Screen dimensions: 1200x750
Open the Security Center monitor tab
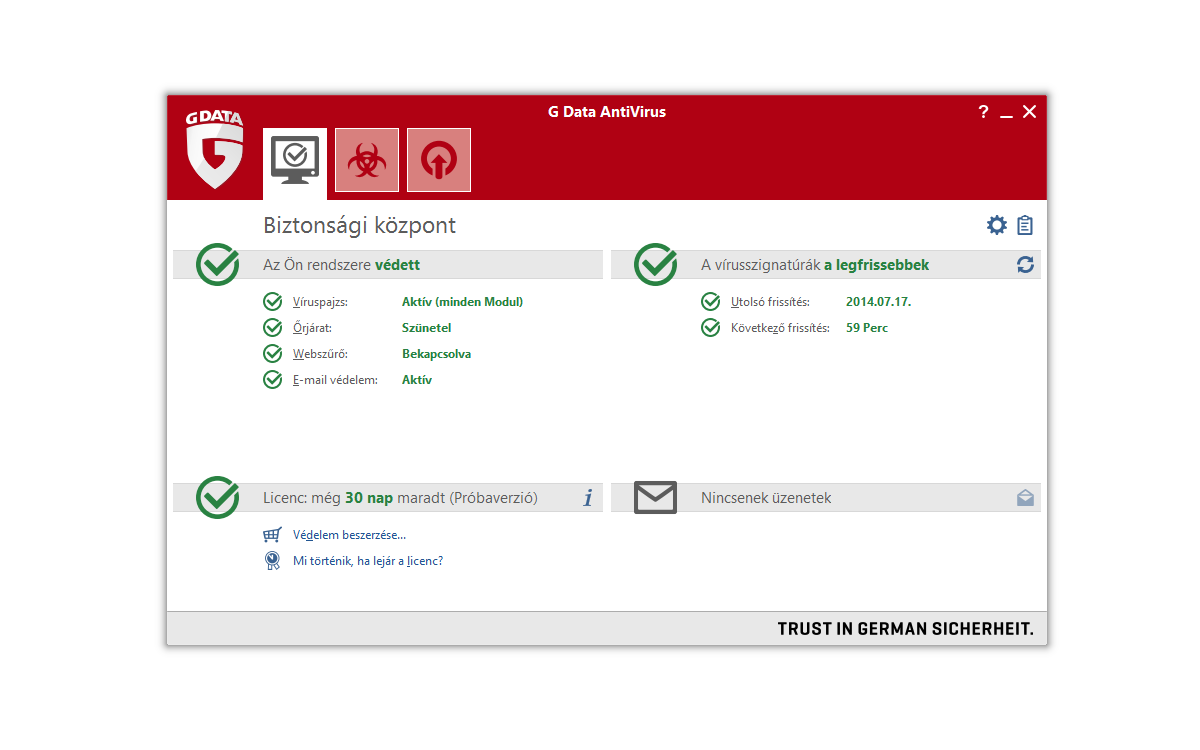[x=295, y=164]
